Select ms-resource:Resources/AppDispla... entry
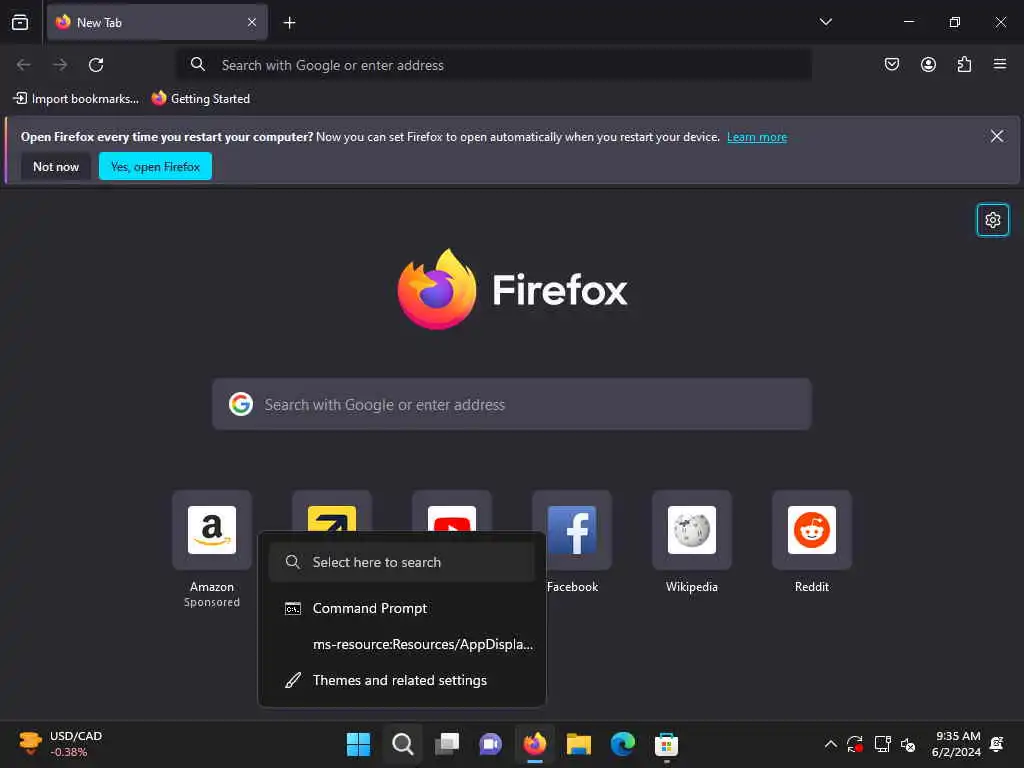 point(402,644)
